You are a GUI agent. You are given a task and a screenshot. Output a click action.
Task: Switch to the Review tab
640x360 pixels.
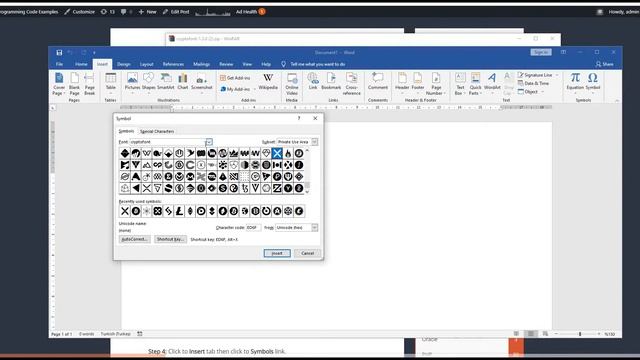[x=226, y=64]
